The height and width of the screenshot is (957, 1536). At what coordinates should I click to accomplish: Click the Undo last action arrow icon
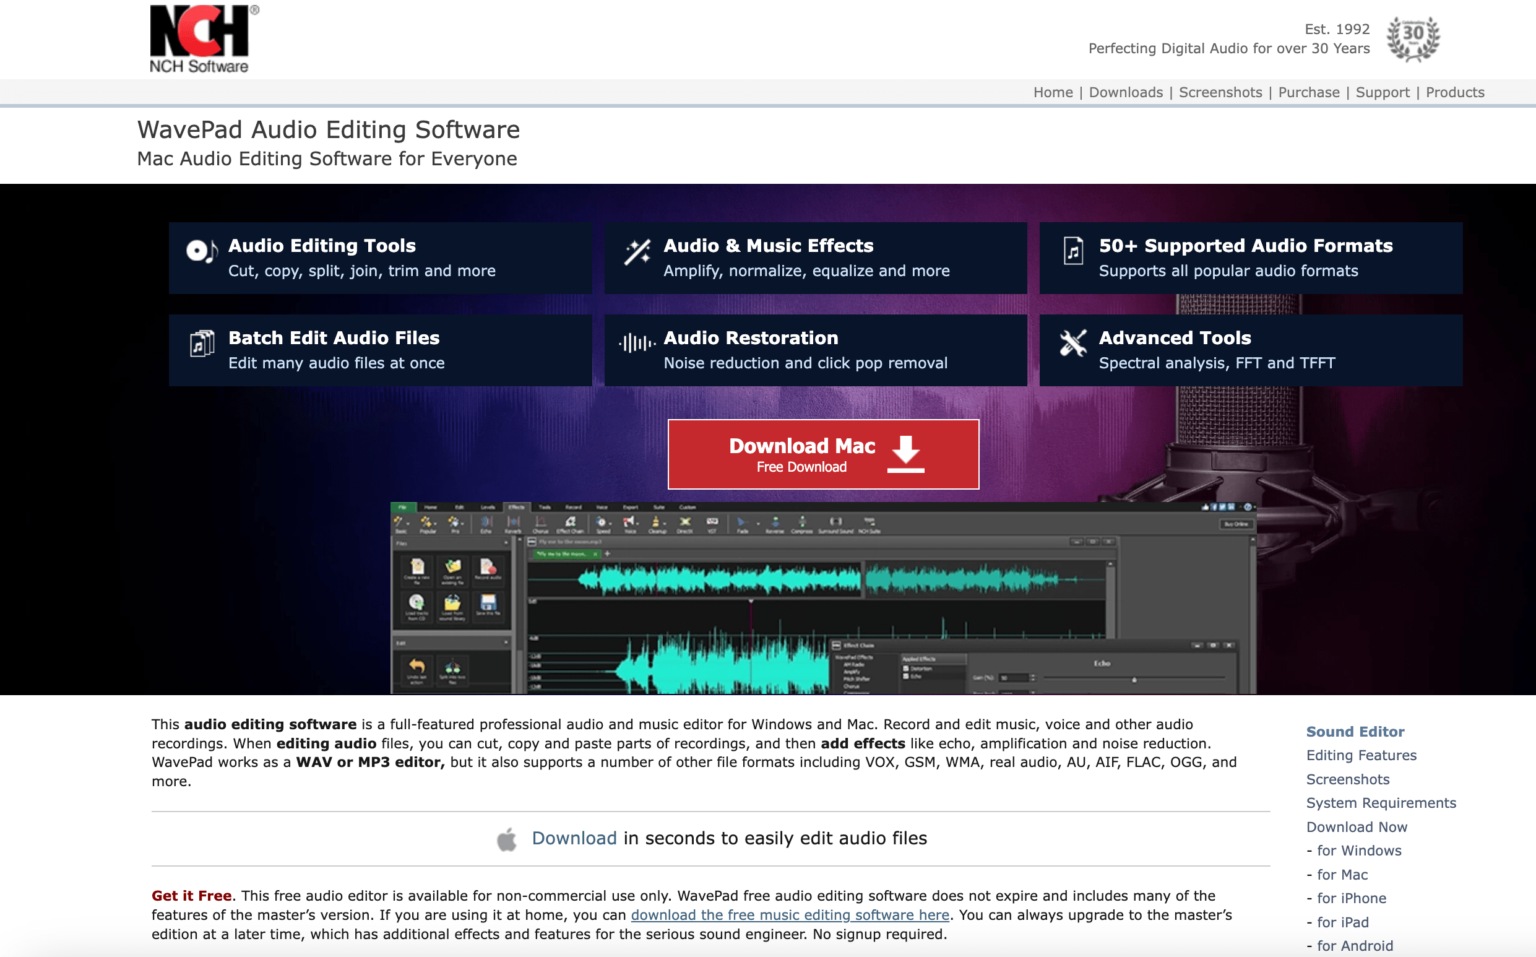point(417,667)
